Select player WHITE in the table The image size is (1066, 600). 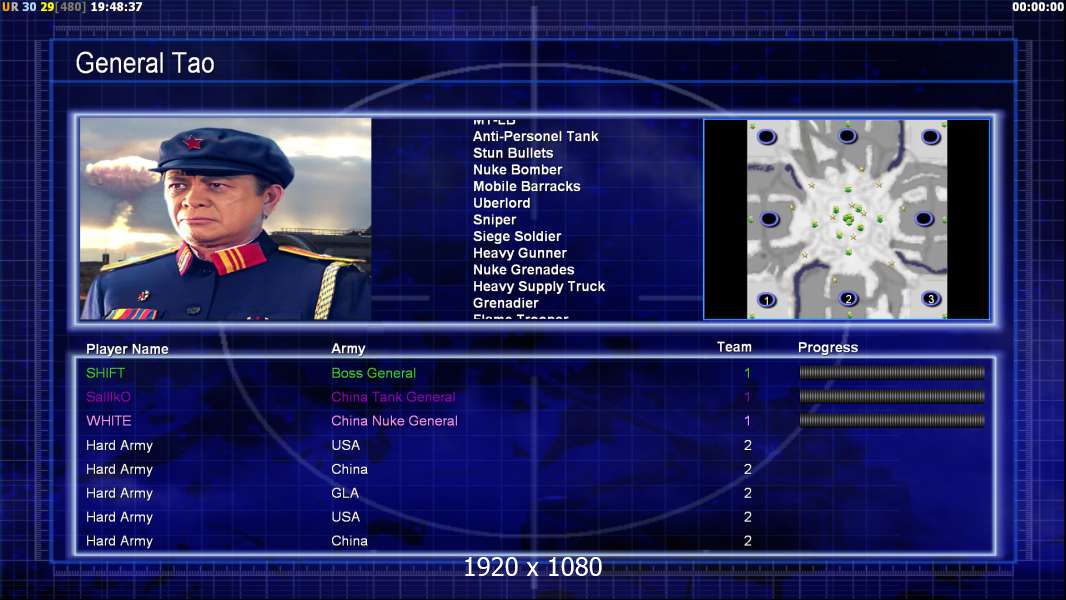tap(109, 421)
